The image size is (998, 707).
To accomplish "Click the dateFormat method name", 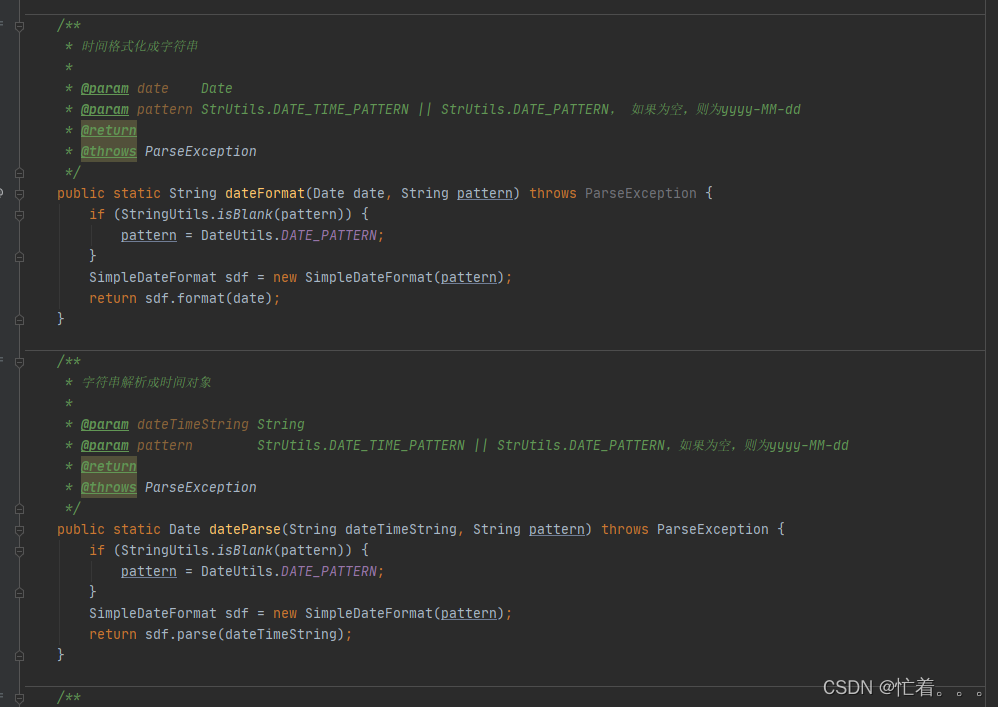I will click(265, 193).
